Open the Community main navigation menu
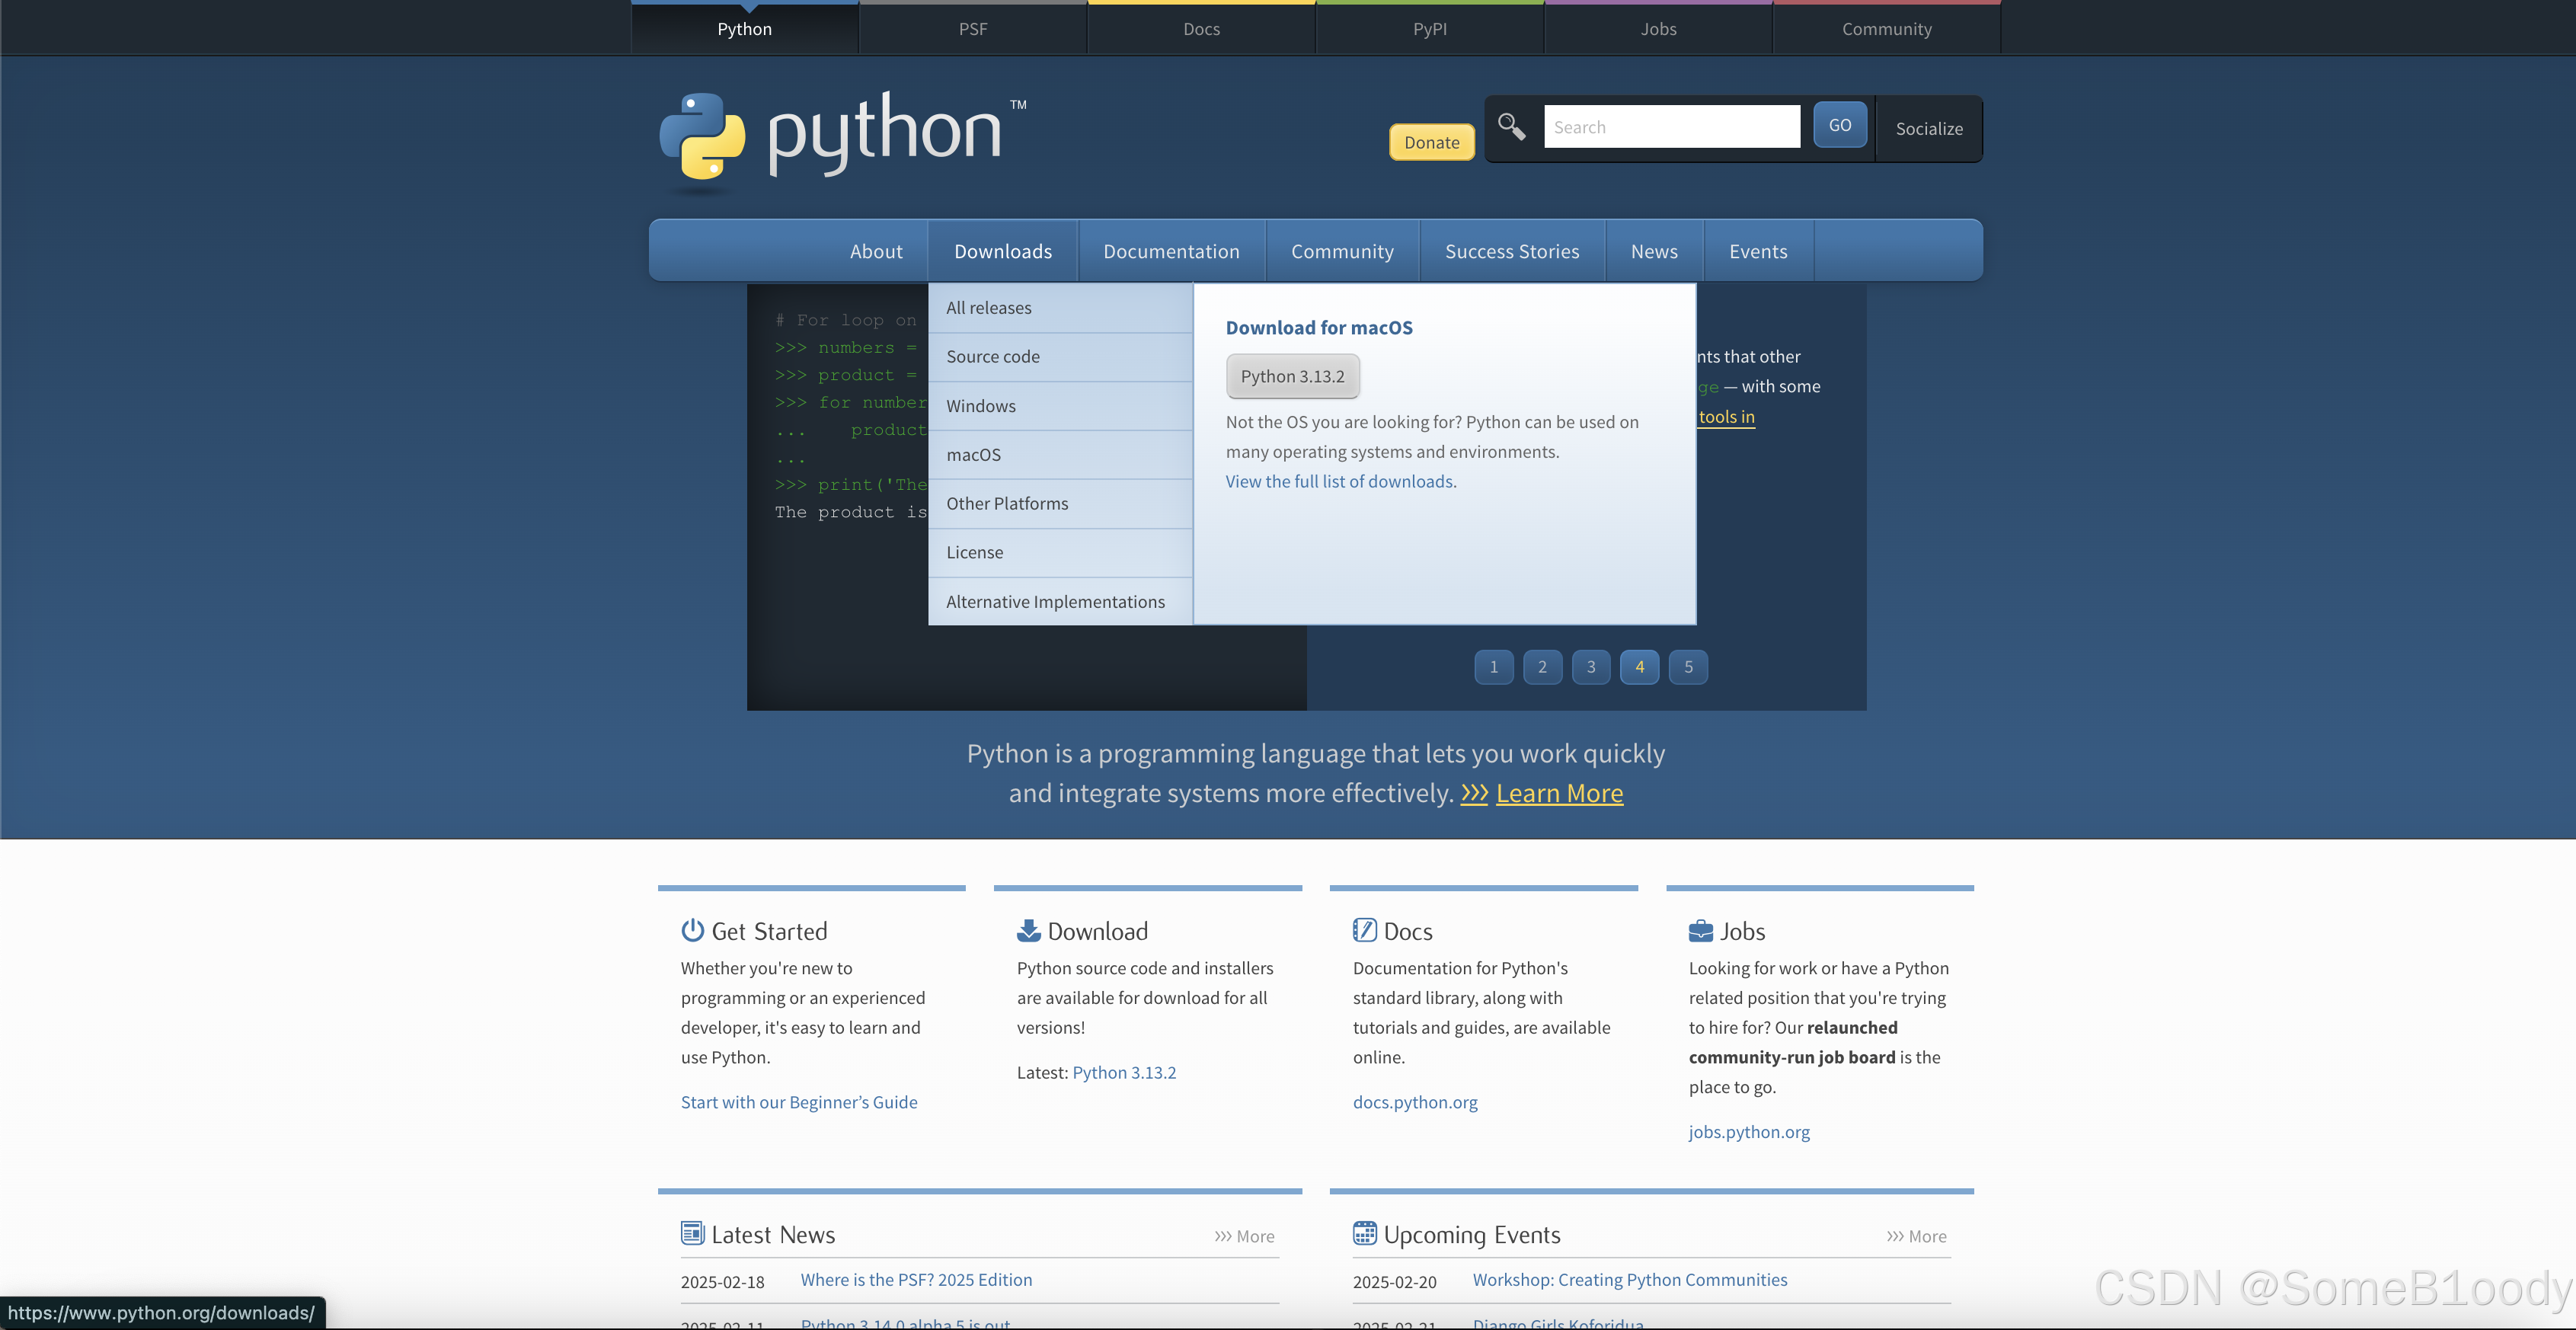This screenshot has height=1330, width=2576. tap(1342, 251)
